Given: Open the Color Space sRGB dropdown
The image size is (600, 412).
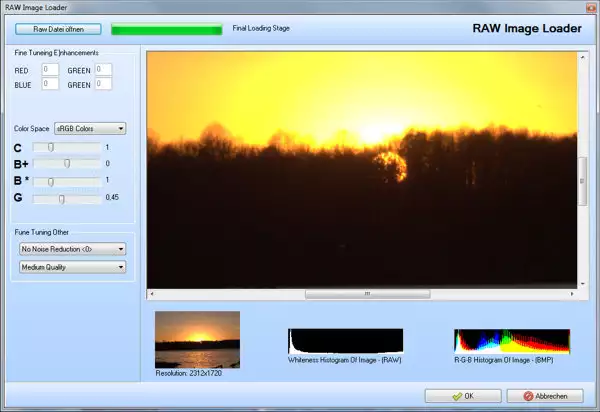Looking at the screenshot, I should click(89, 128).
